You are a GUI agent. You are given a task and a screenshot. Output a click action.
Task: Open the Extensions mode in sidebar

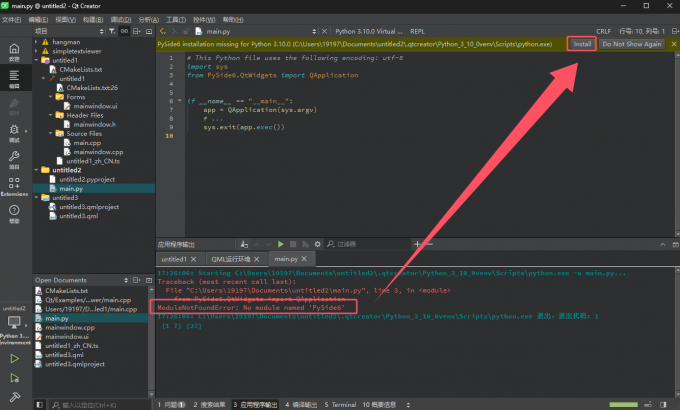[x=14, y=185]
